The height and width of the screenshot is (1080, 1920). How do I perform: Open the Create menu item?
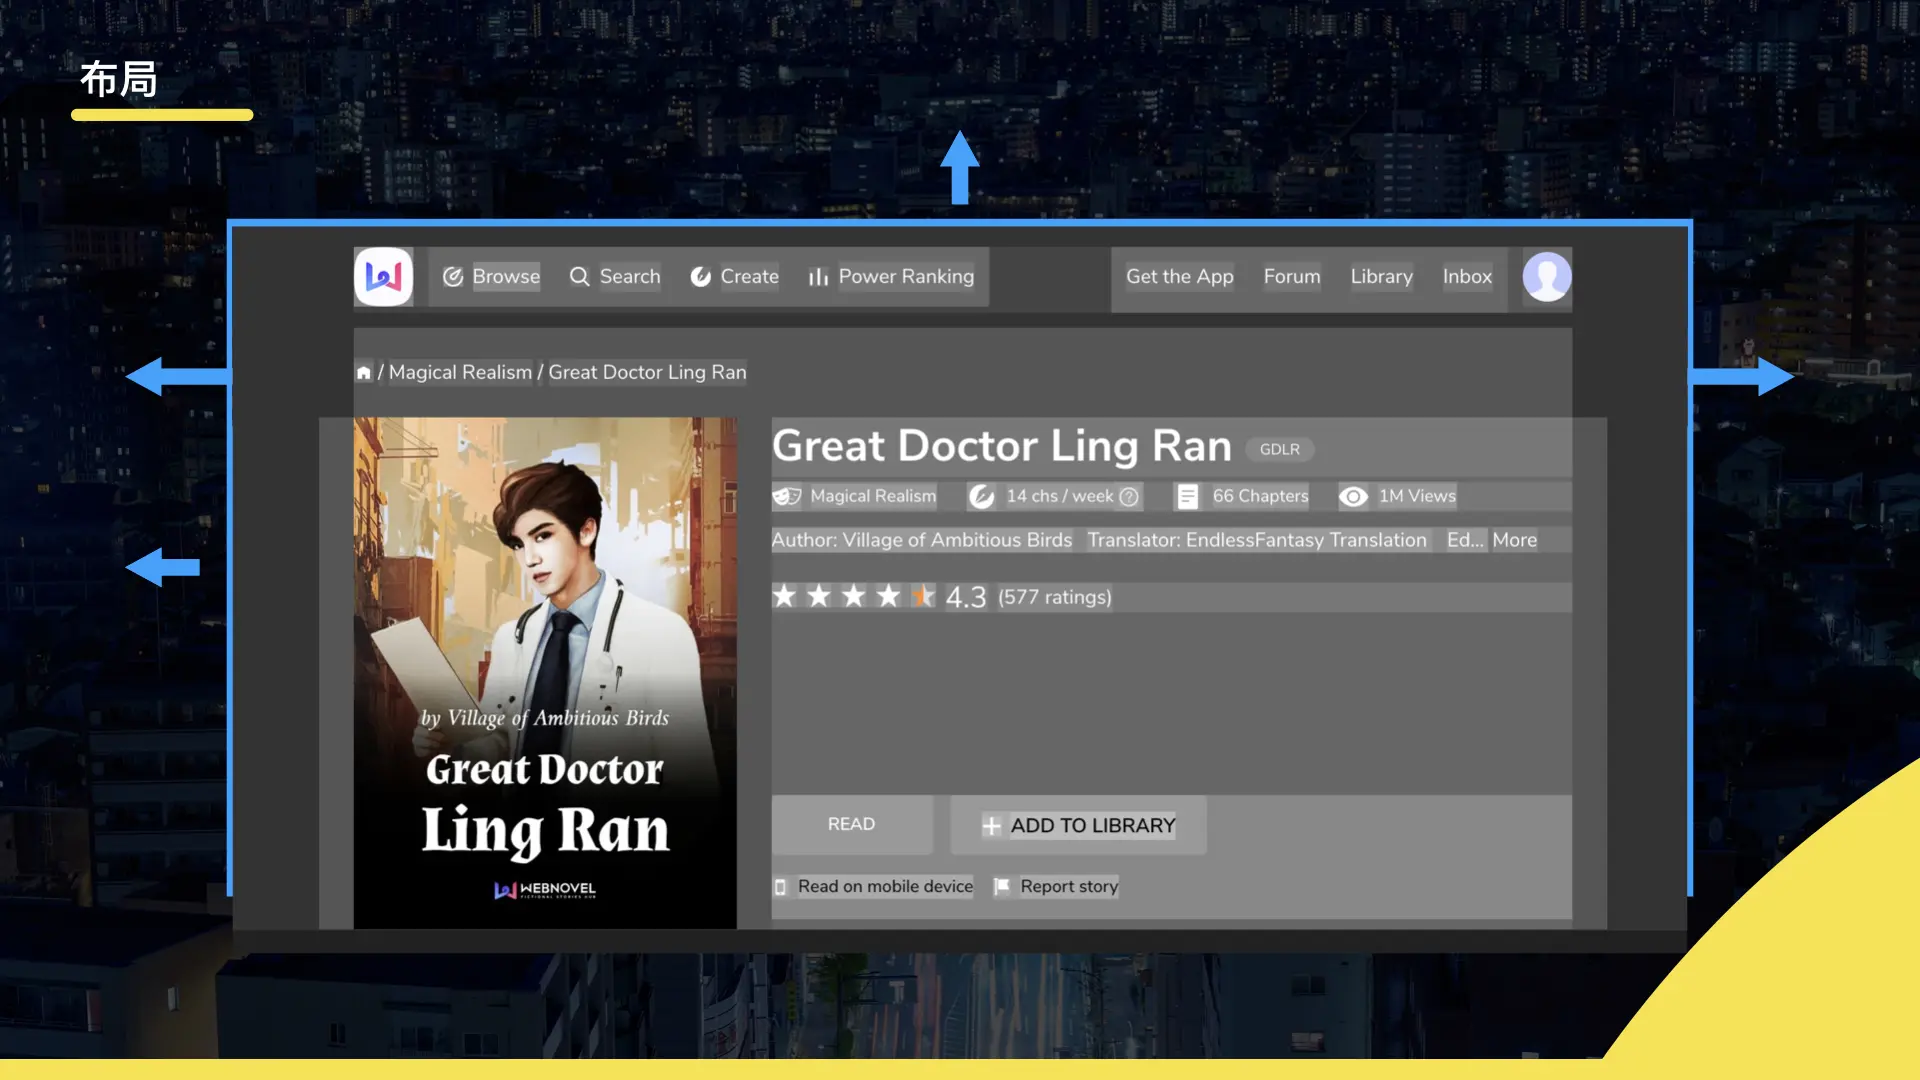(x=748, y=277)
